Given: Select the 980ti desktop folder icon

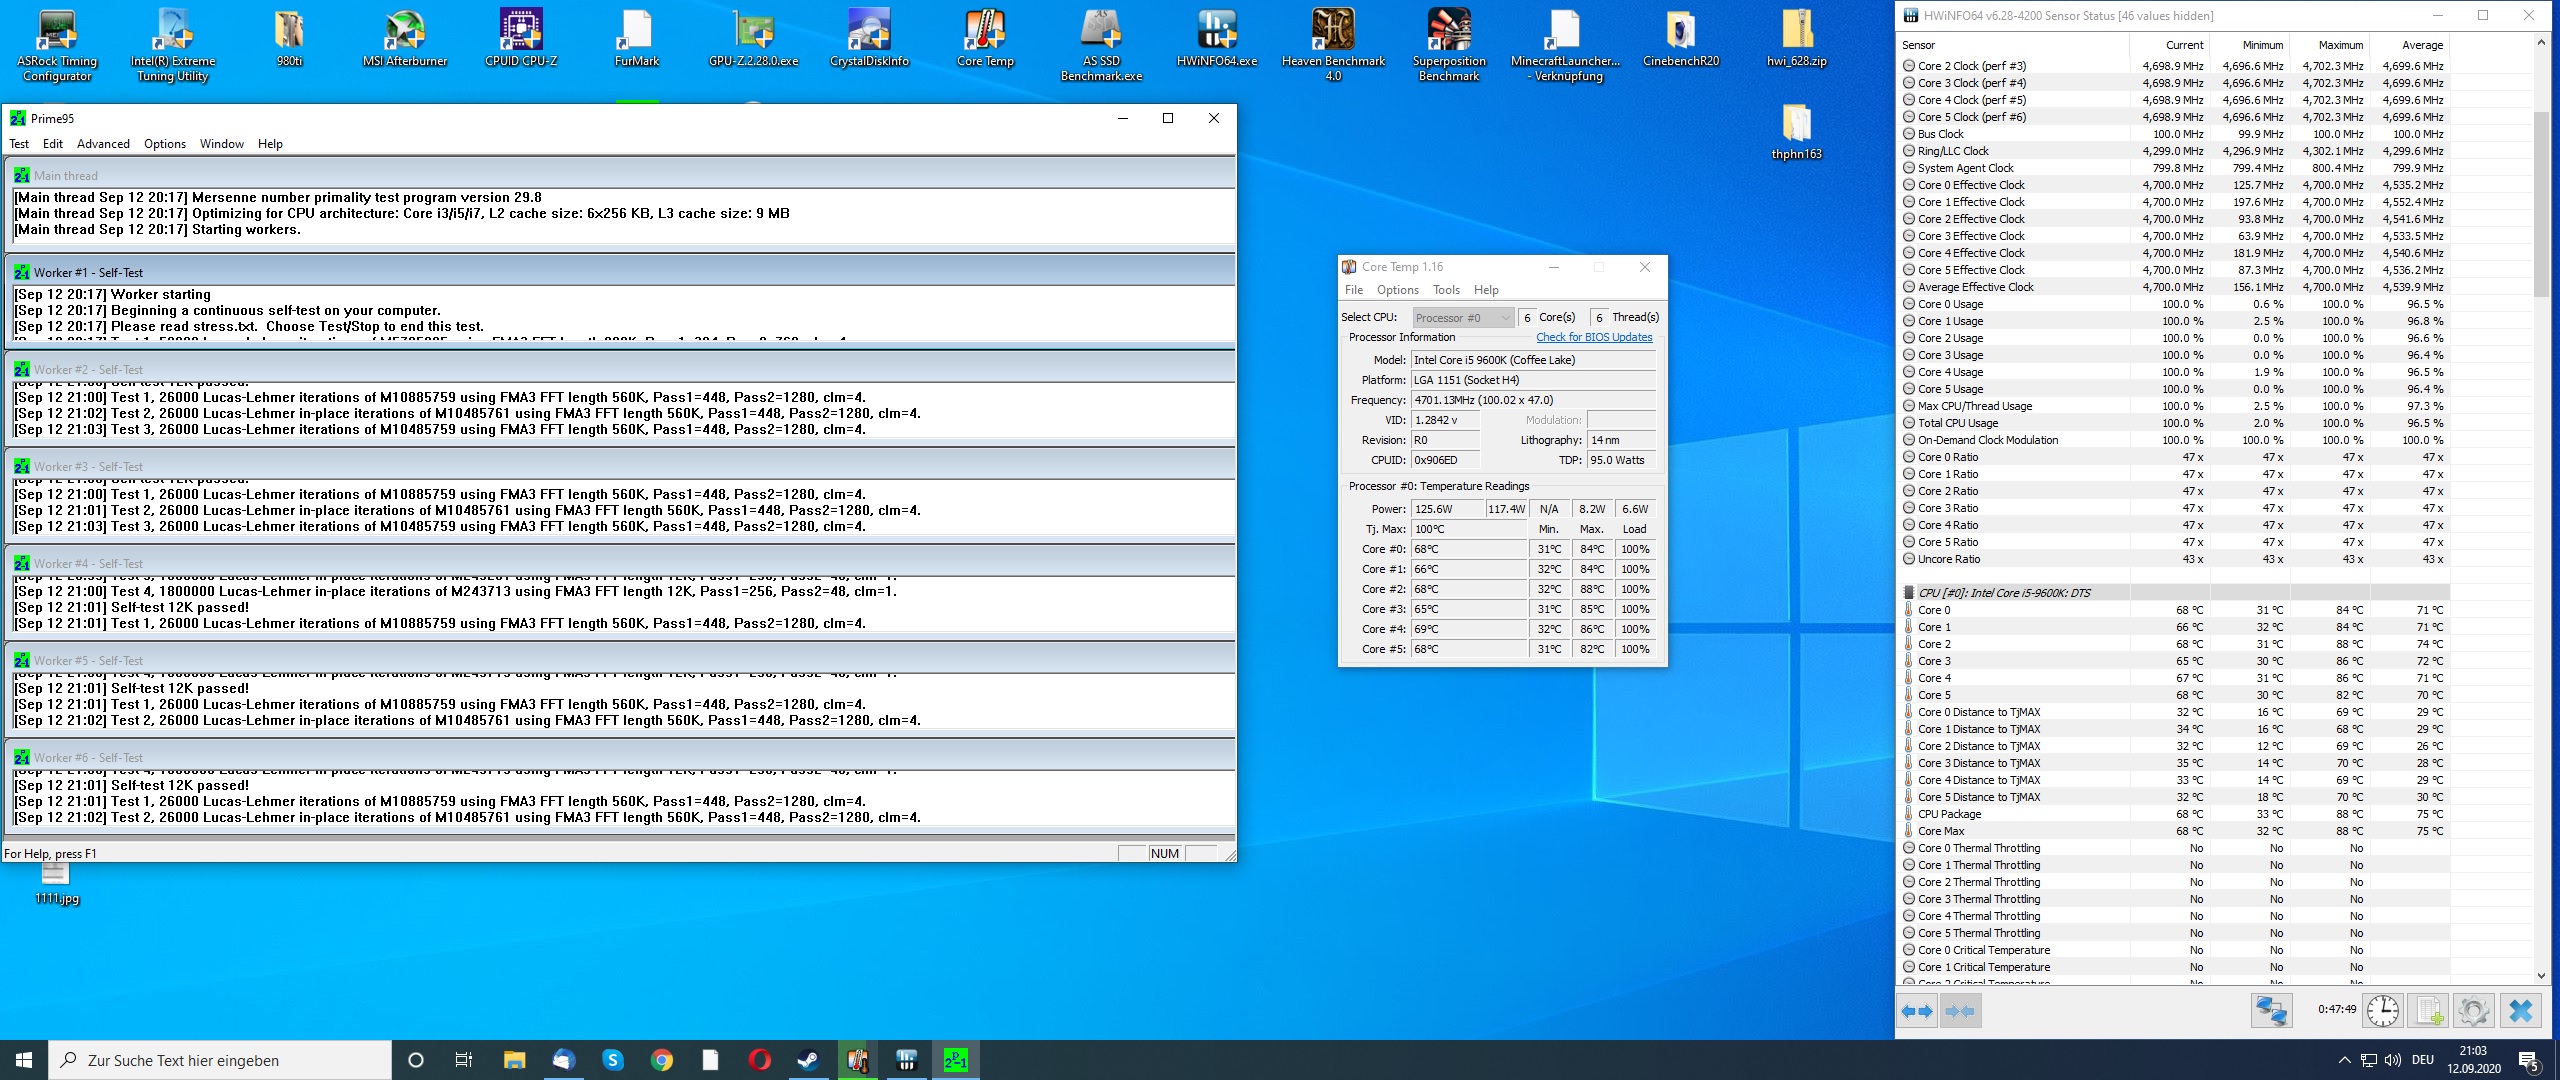Looking at the screenshot, I should click(x=289, y=40).
